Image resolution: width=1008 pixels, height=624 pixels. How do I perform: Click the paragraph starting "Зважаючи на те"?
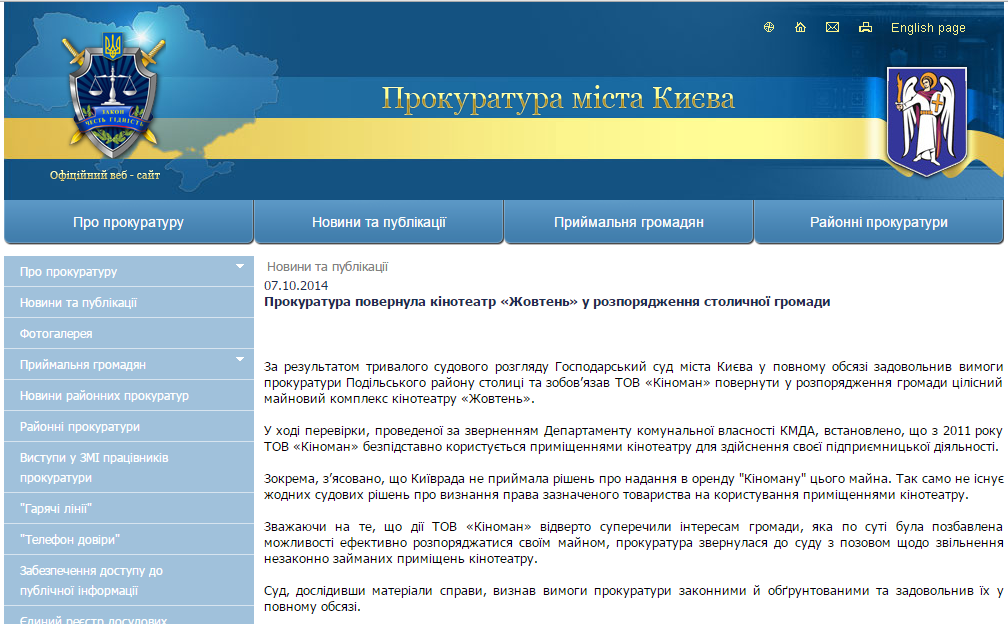click(x=633, y=542)
